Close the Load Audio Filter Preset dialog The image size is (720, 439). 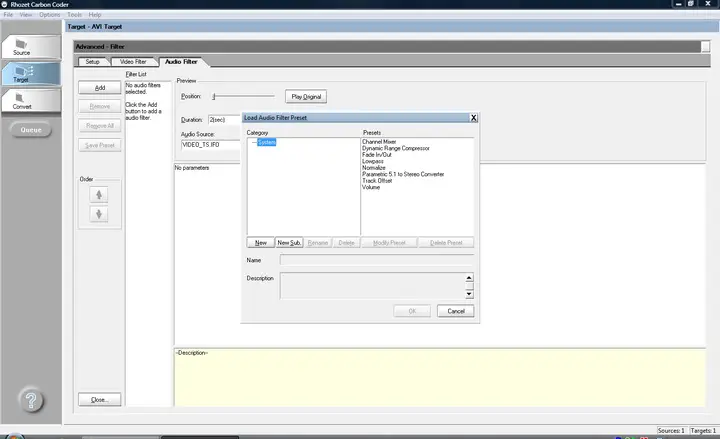pos(473,118)
